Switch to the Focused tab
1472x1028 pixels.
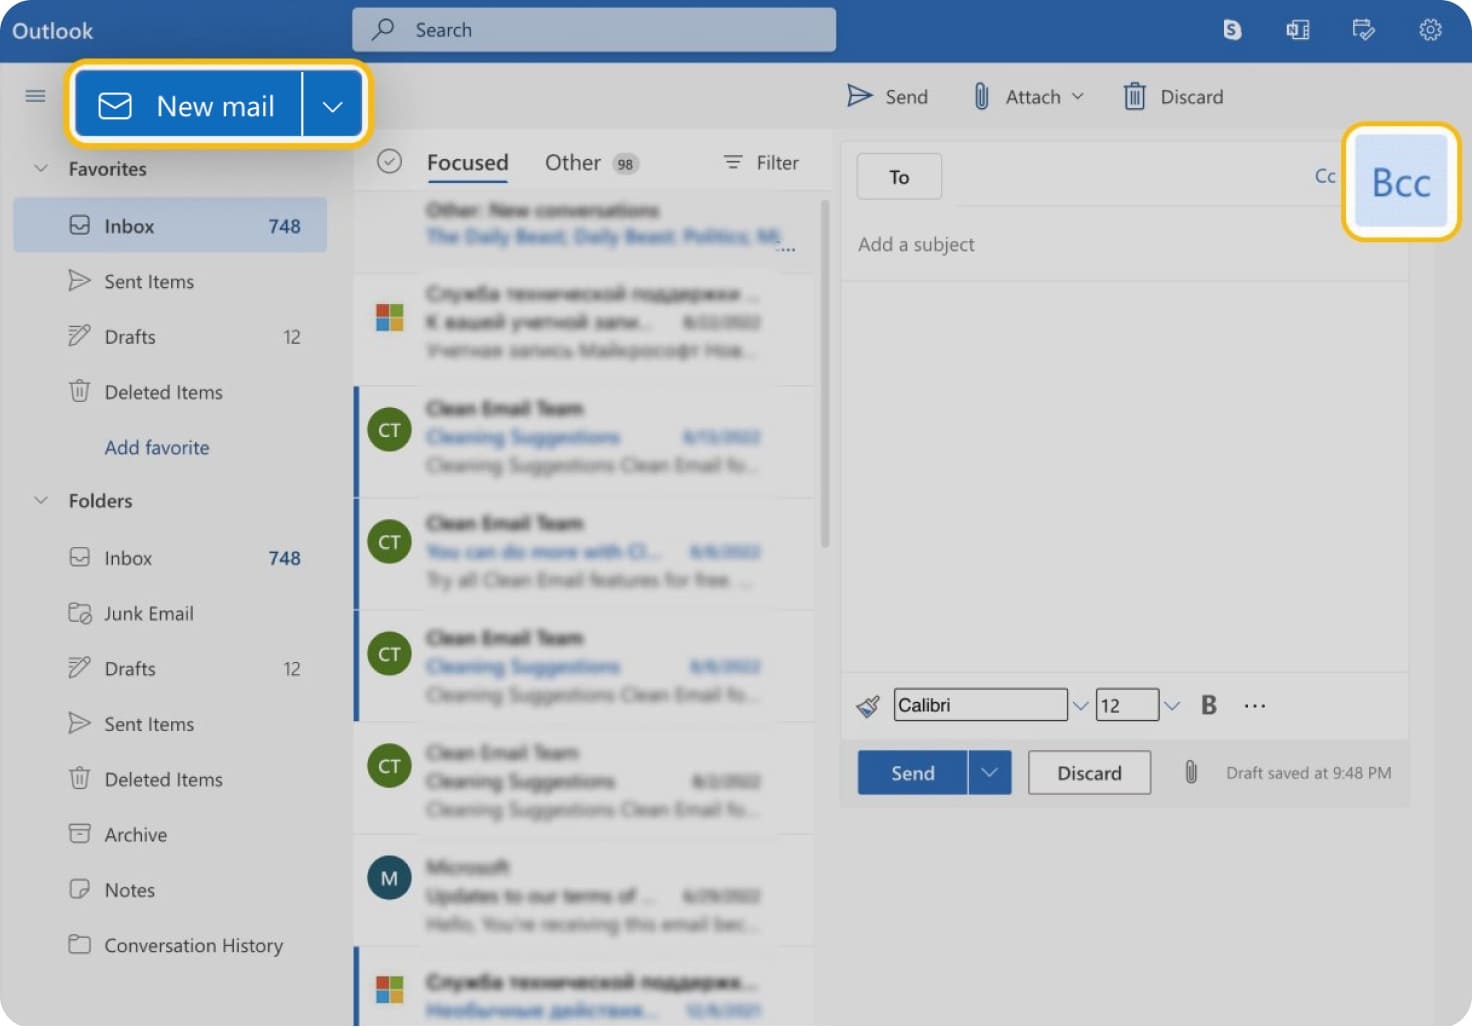pos(467,162)
